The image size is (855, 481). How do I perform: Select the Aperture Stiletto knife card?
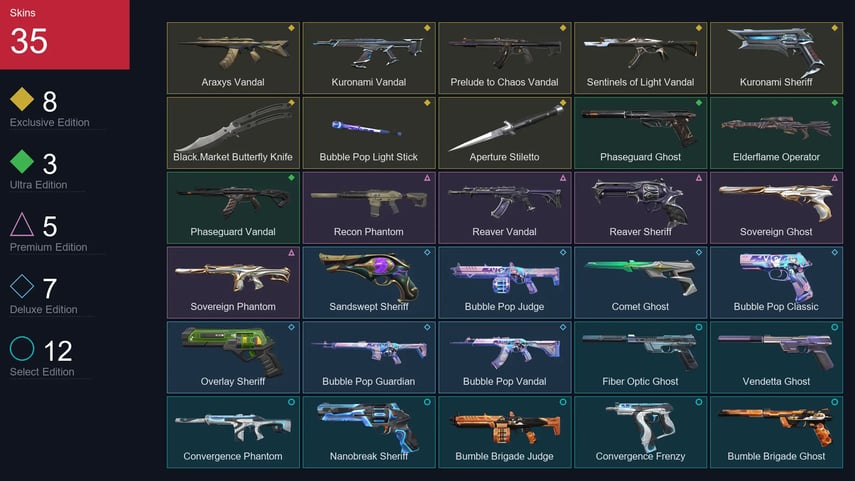pyautogui.click(x=504, y=133)
